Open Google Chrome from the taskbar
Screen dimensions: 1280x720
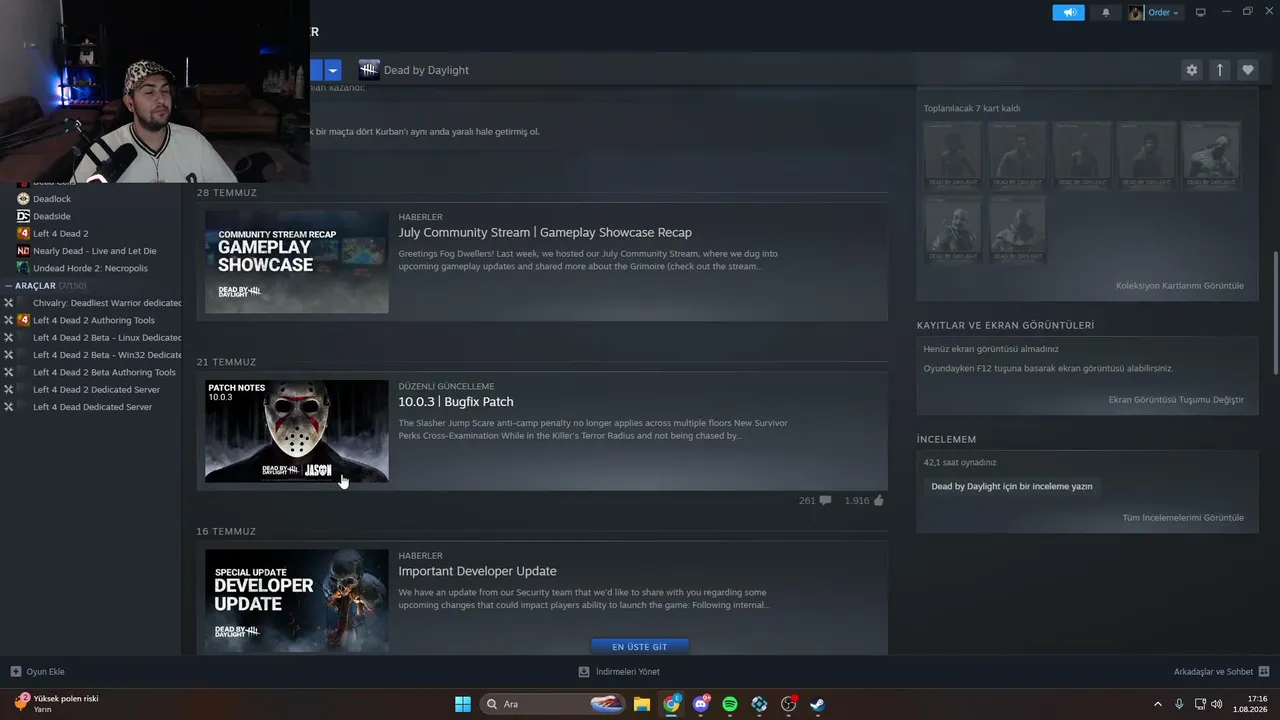672,704
